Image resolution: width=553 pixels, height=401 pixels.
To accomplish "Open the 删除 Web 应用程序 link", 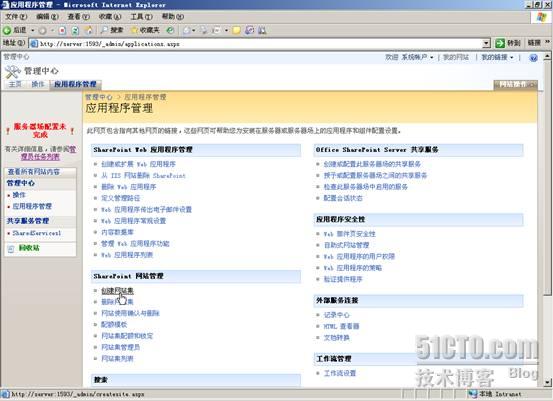I will (129, 187).
